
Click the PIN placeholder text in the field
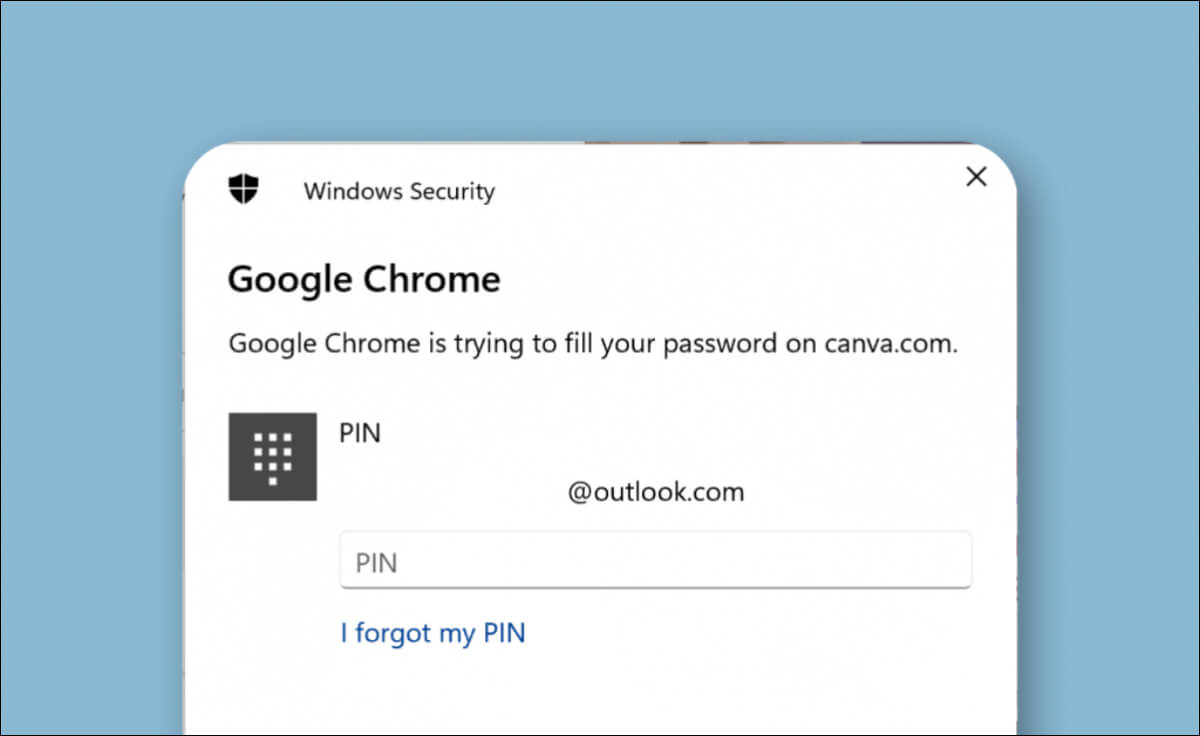point(377,563)
